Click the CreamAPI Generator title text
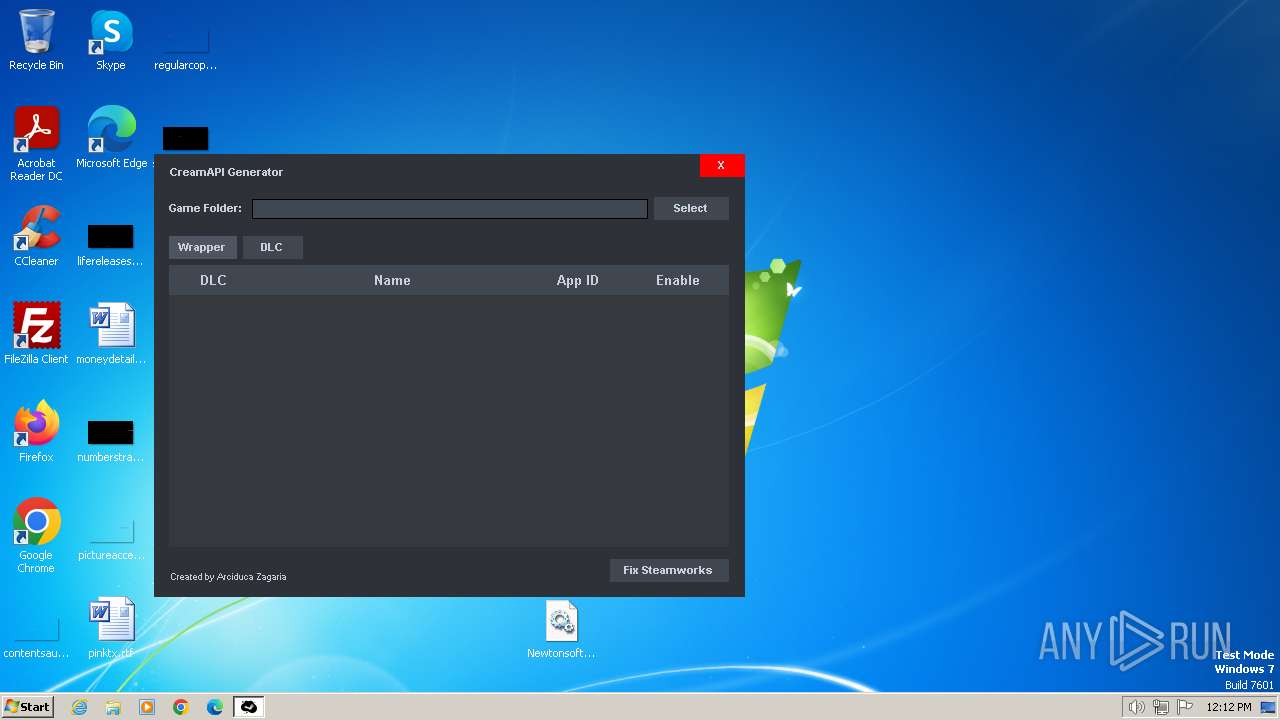Viewport: 1280px width, 720px height. 226,172
